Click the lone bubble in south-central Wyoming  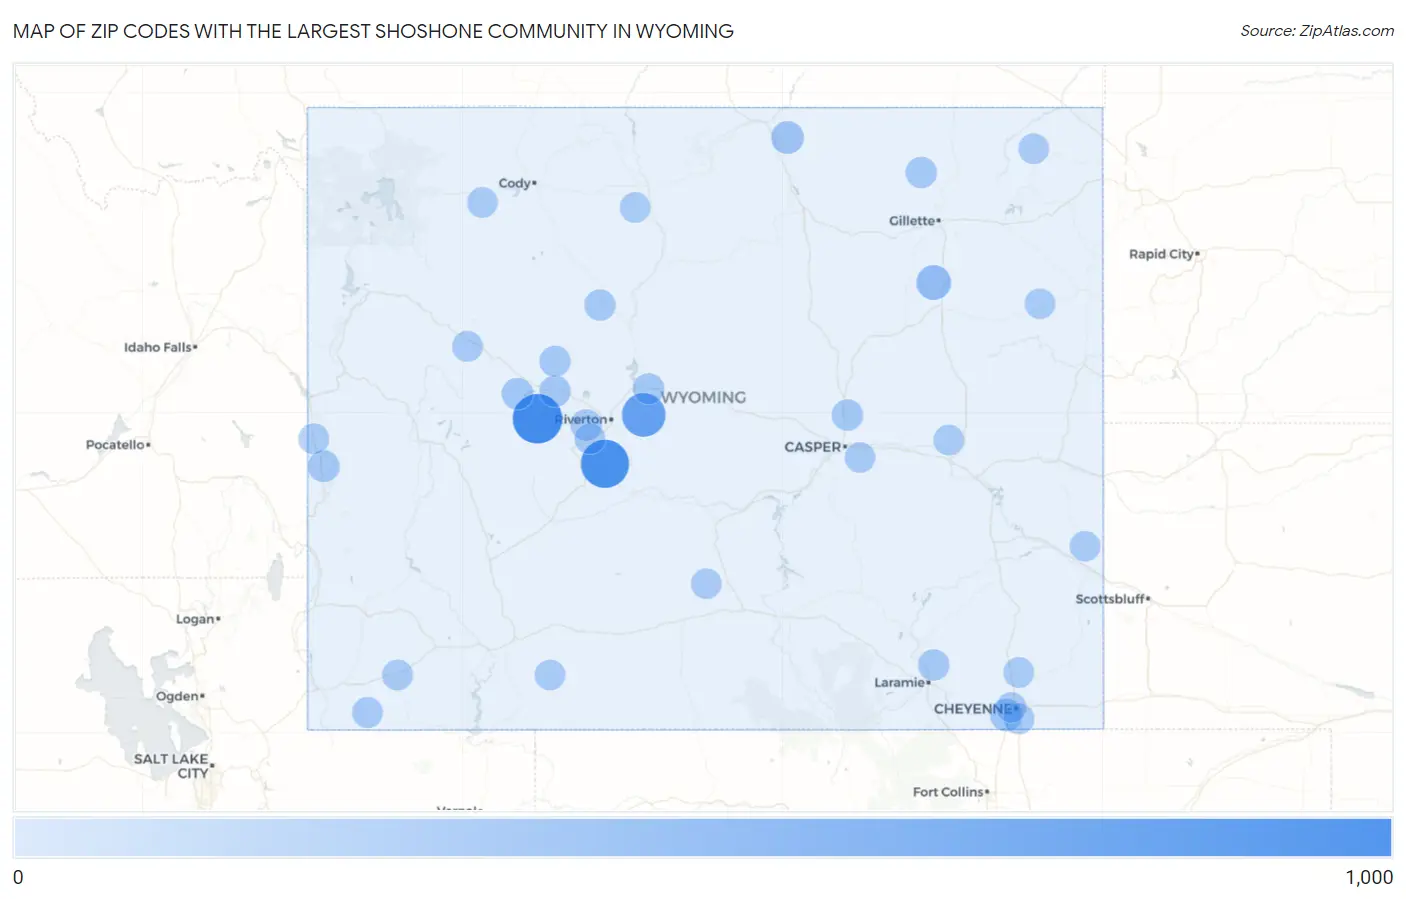click(706, 584)
